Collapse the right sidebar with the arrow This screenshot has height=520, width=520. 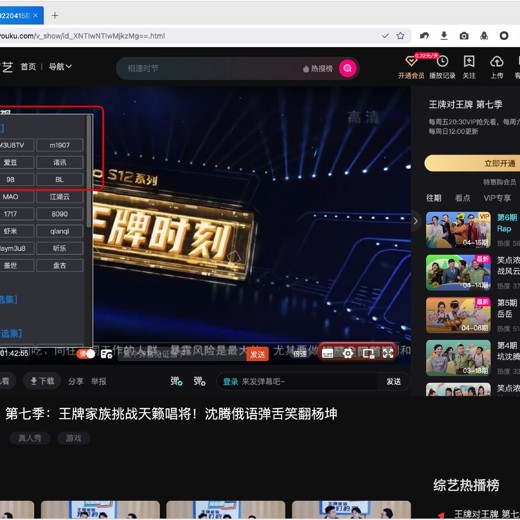[x=415, y=221]
